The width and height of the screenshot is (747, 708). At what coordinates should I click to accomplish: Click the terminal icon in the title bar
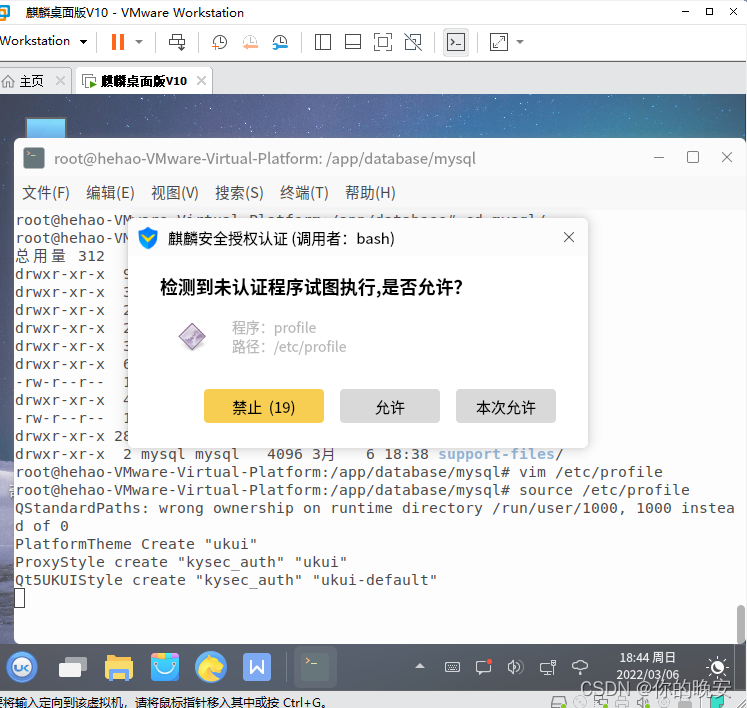(x=34, y=158)
